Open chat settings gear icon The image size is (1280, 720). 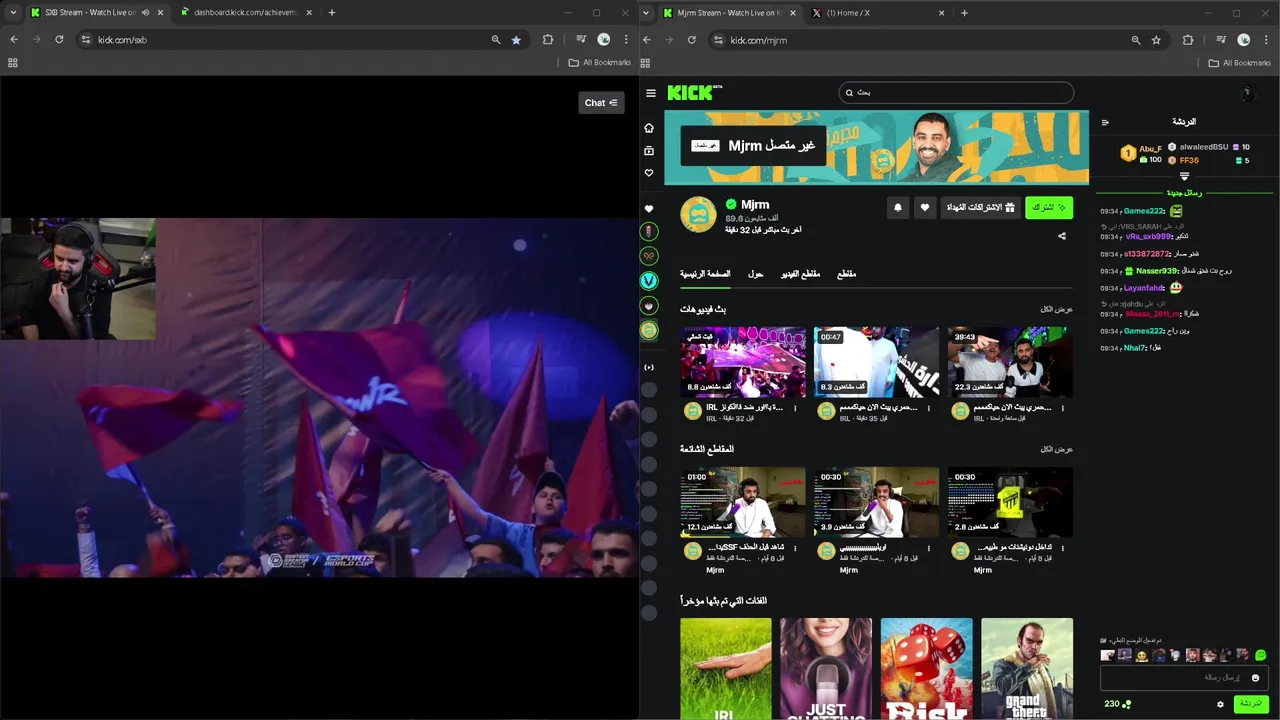tap(1220, 704)
